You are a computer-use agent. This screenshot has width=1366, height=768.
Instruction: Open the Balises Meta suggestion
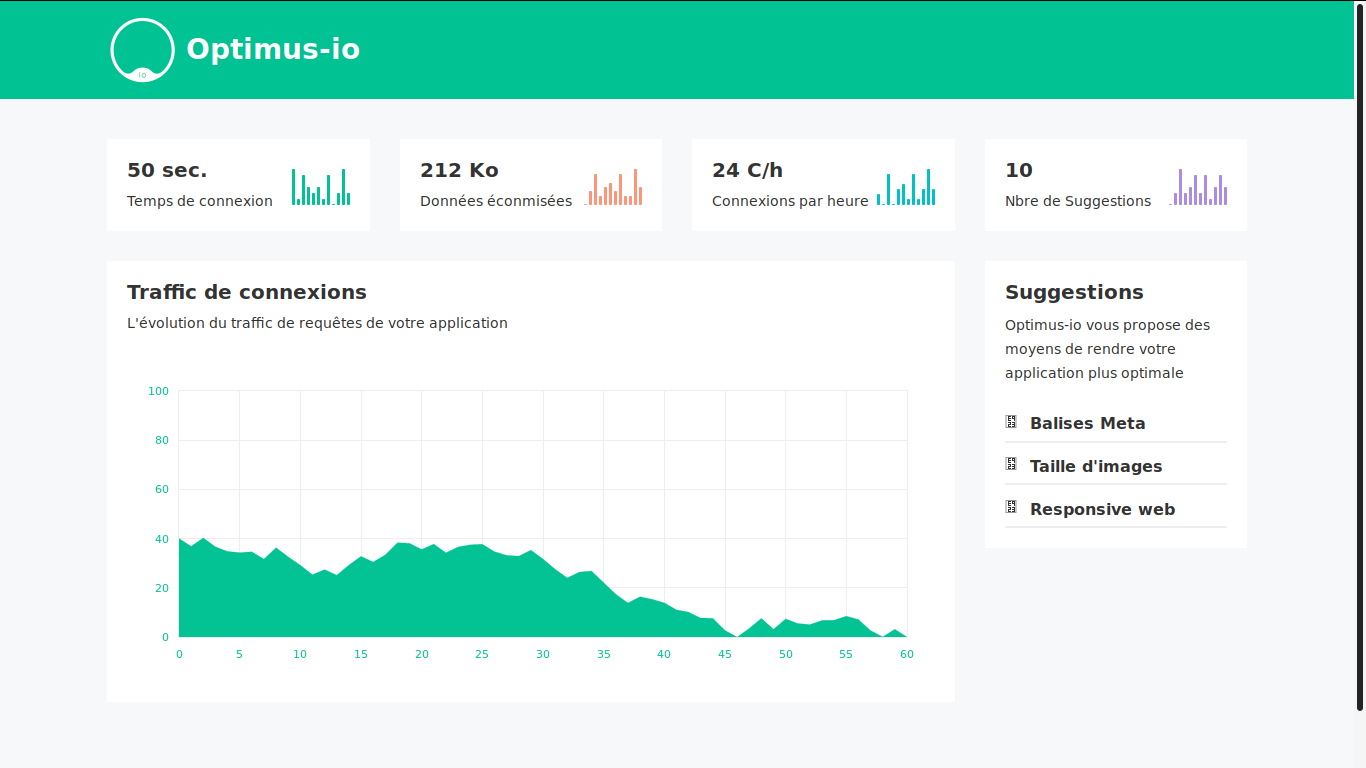(x=1088, y=423)
